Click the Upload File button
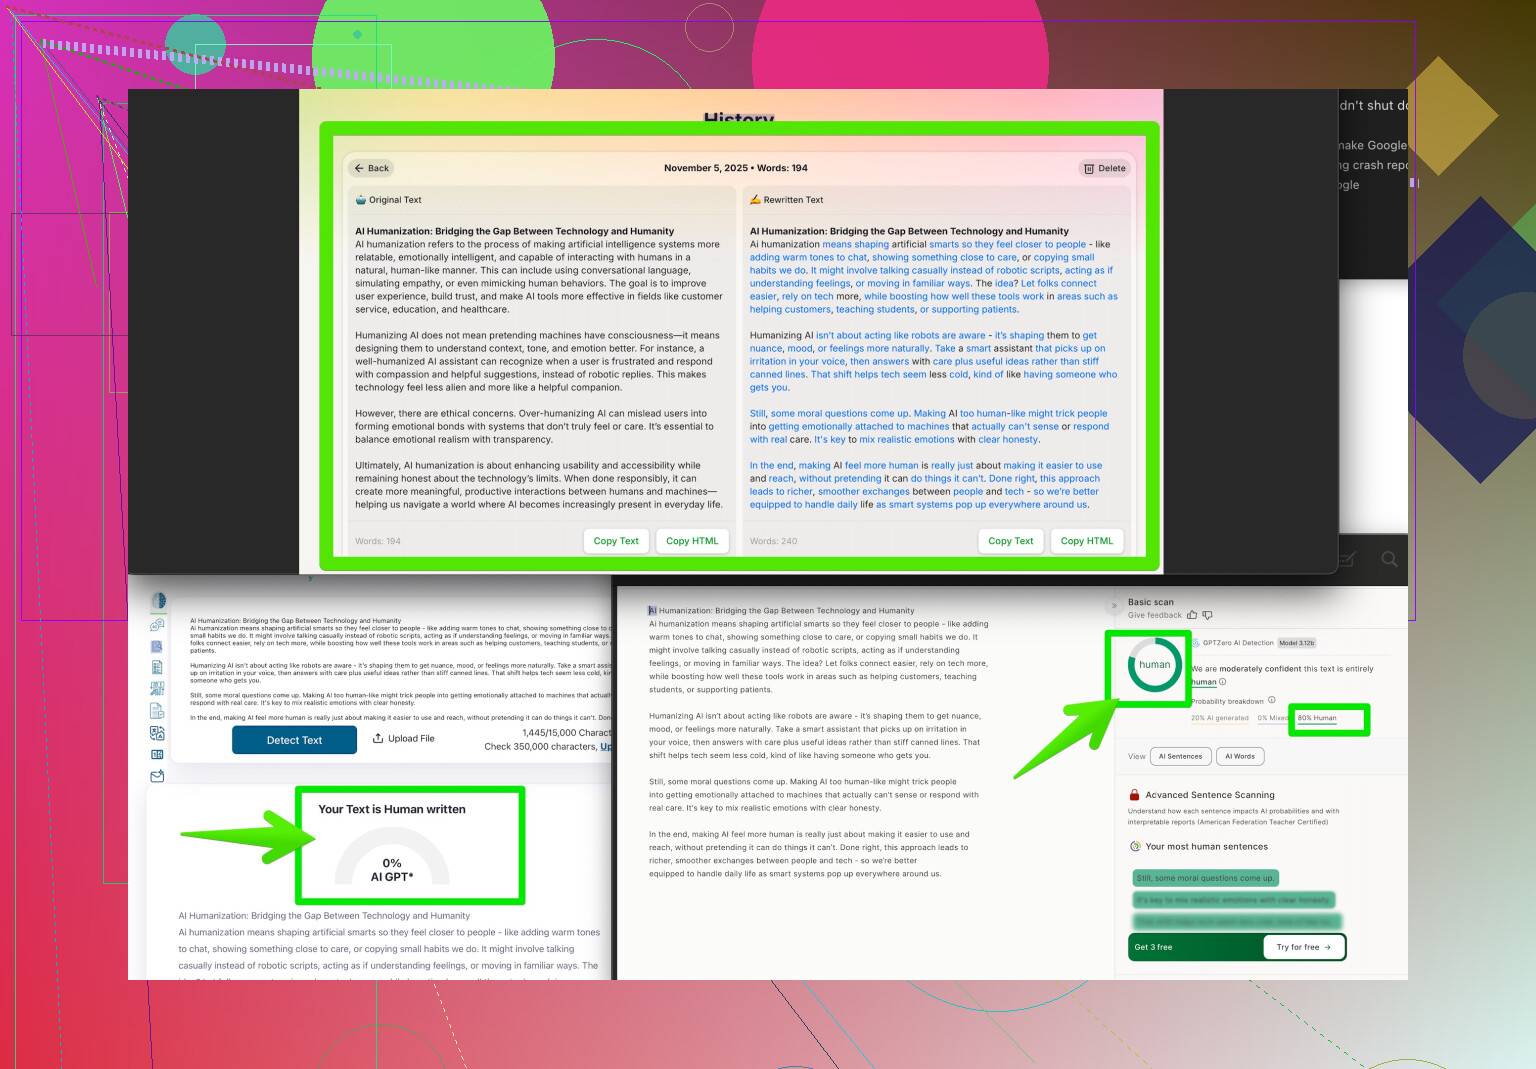This screenshot has width=1536, height=1069. tap(403, 739)
